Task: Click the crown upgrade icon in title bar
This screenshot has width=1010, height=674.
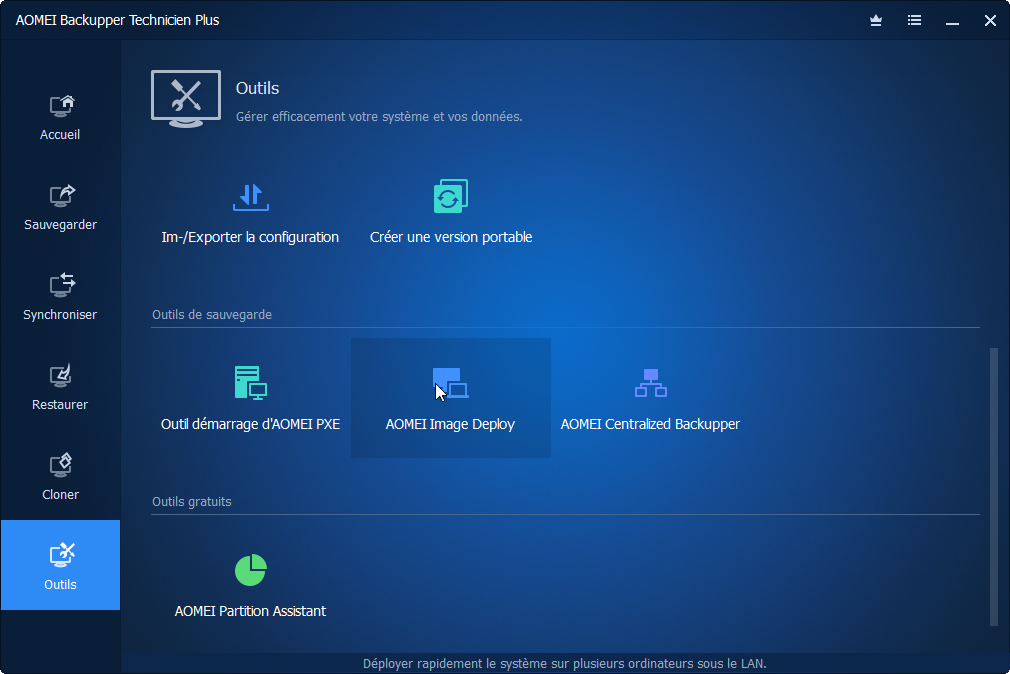Action: (876, 21)
